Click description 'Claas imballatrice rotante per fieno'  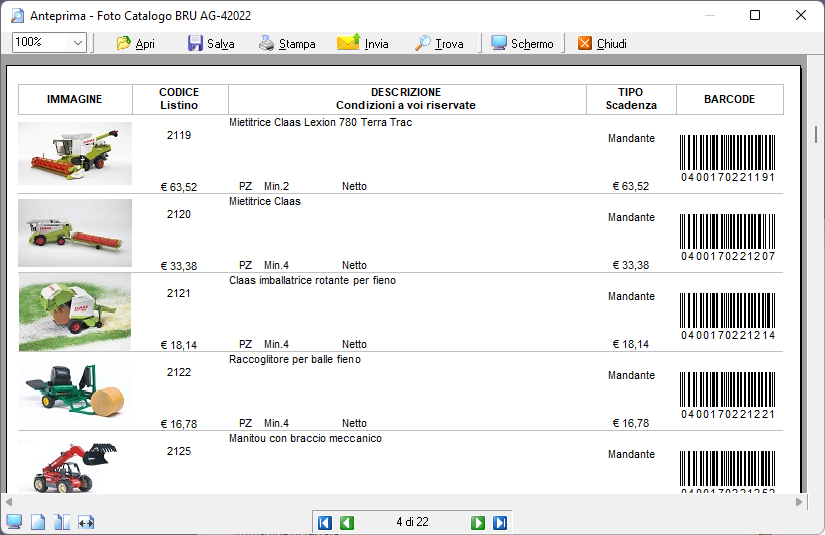[312, 280]
